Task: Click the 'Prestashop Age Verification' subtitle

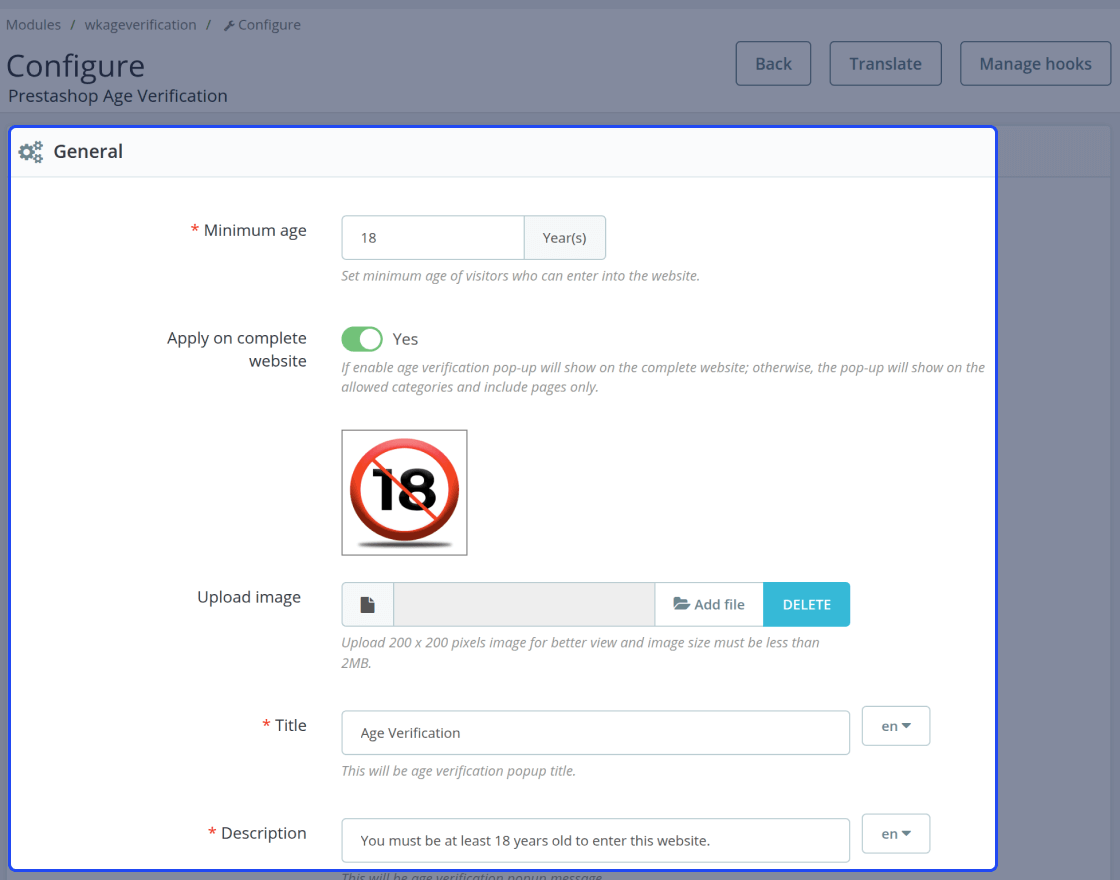Action: click(118, 96)
